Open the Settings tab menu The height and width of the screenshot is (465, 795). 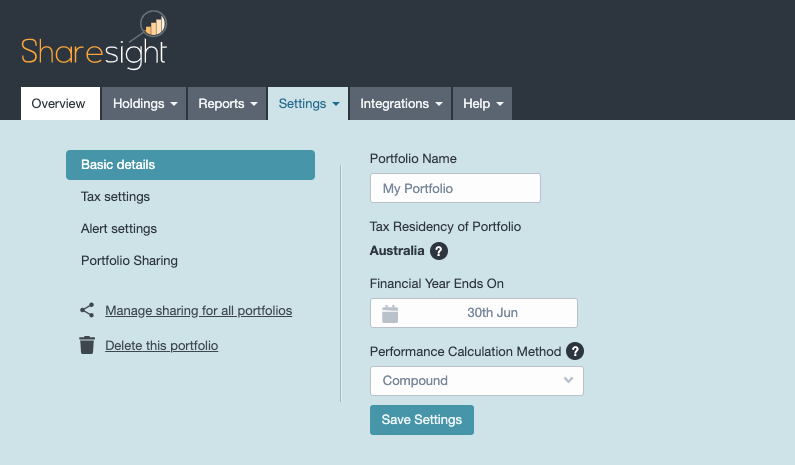point(308,103)
